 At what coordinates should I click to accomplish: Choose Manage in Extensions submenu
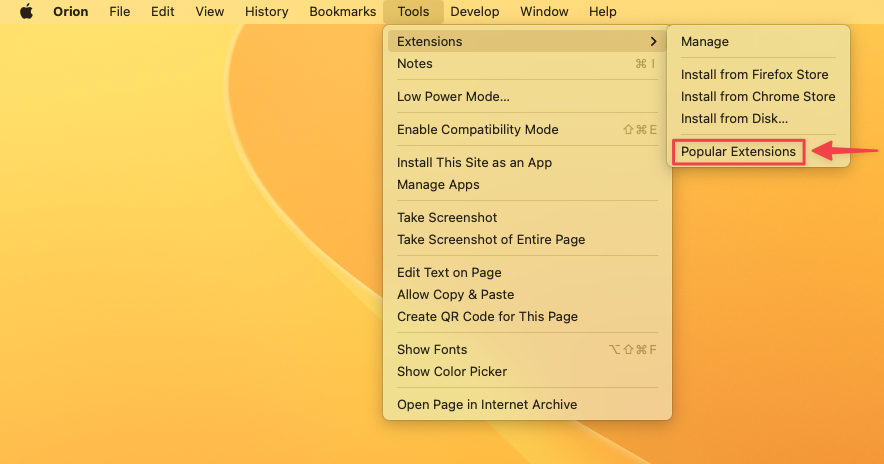click(758, 41)
